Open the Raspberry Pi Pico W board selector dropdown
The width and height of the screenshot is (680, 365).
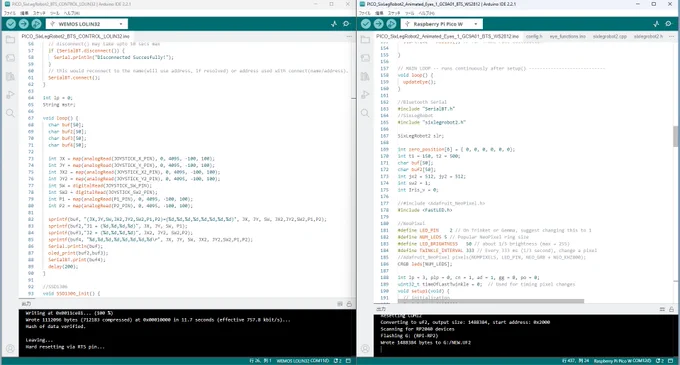pos(441,24)
